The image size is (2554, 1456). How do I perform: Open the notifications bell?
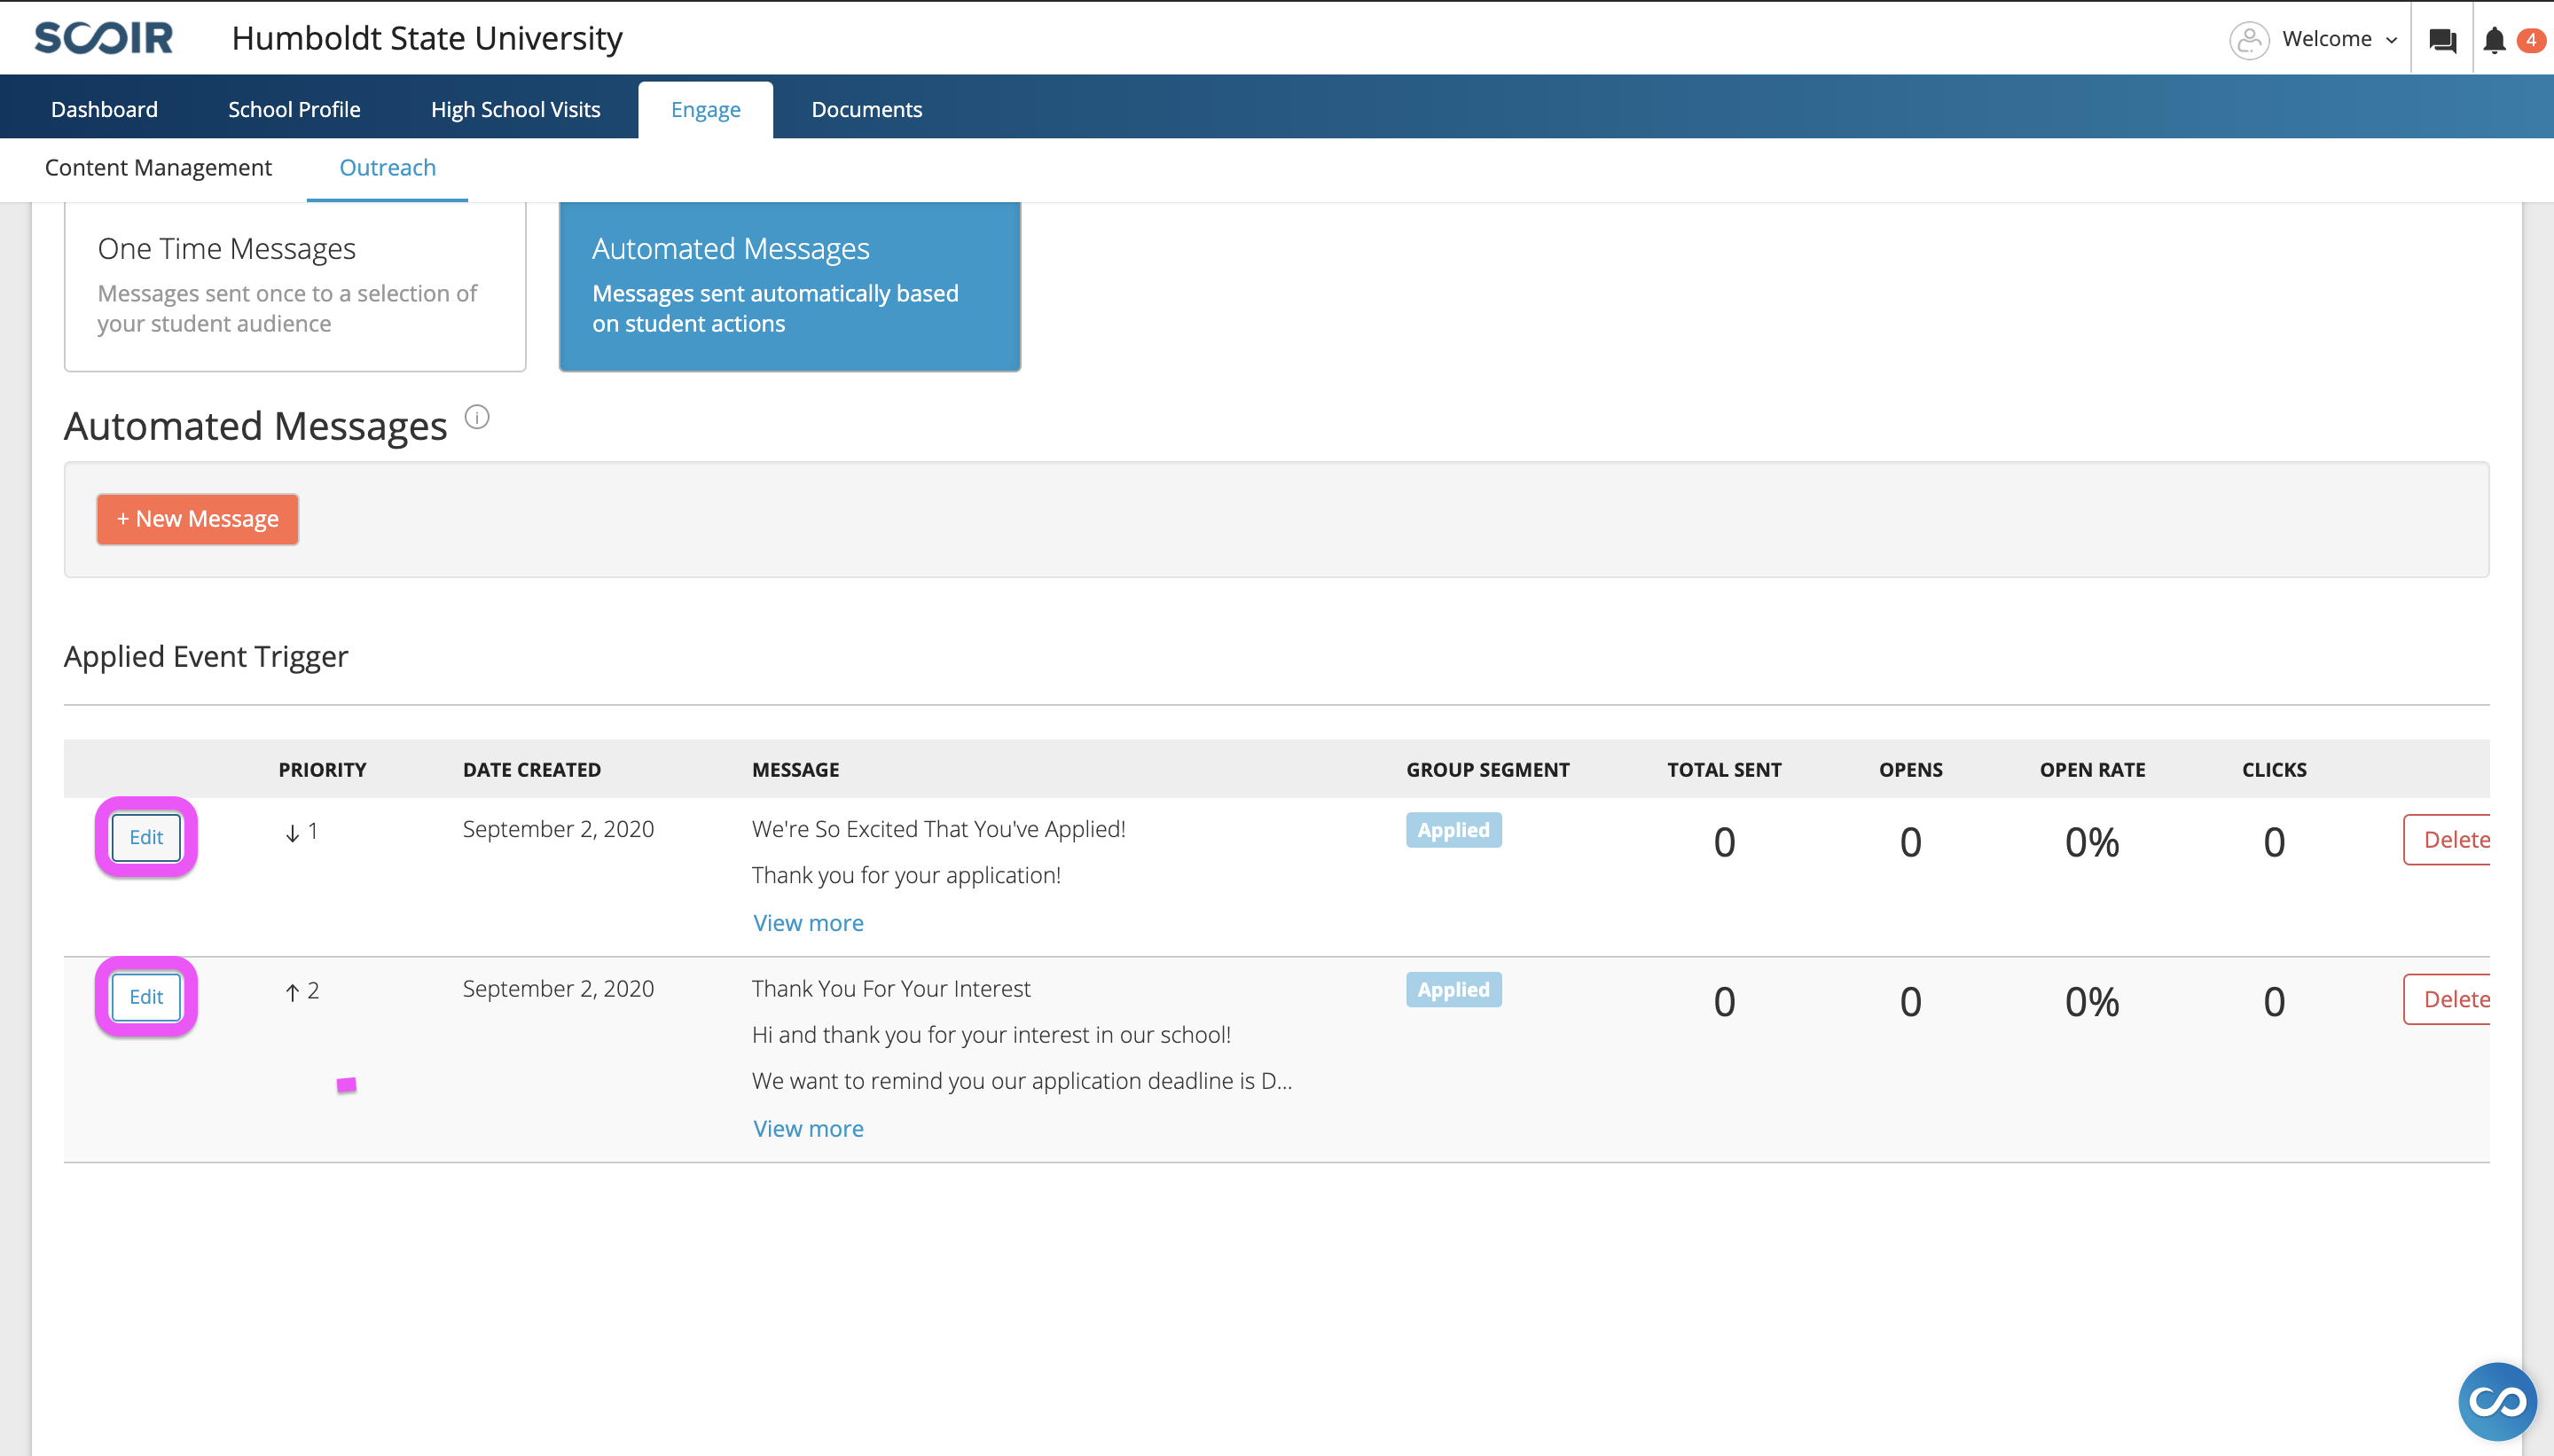click(2494, 40)
